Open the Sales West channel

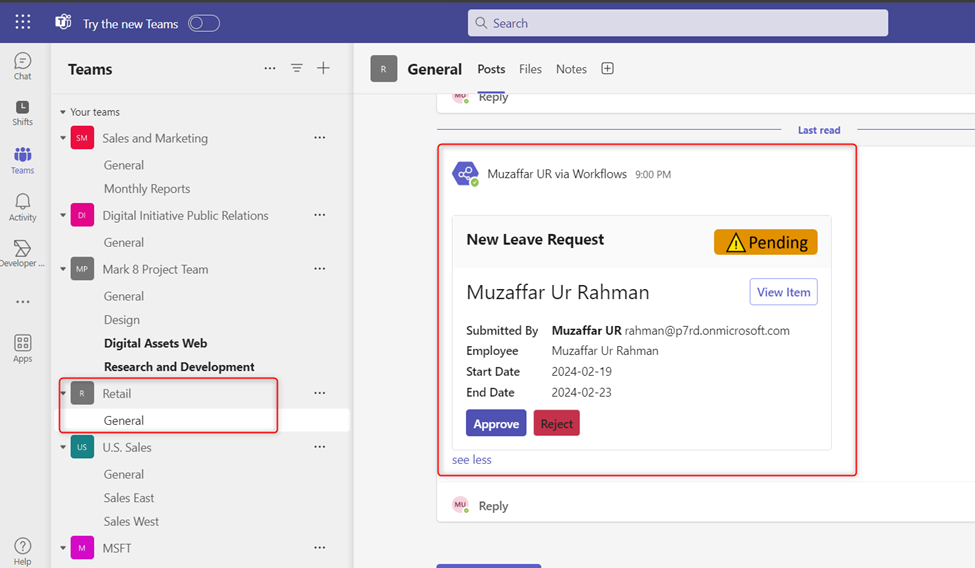131,521
